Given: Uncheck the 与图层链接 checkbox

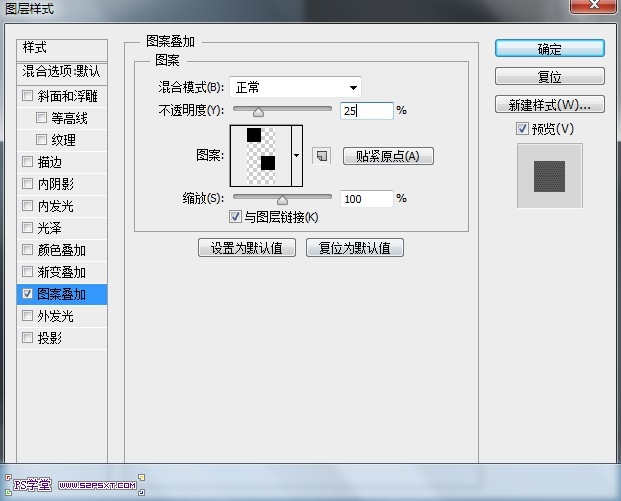Looking at the screenshot, I should (x=235, y=217).
